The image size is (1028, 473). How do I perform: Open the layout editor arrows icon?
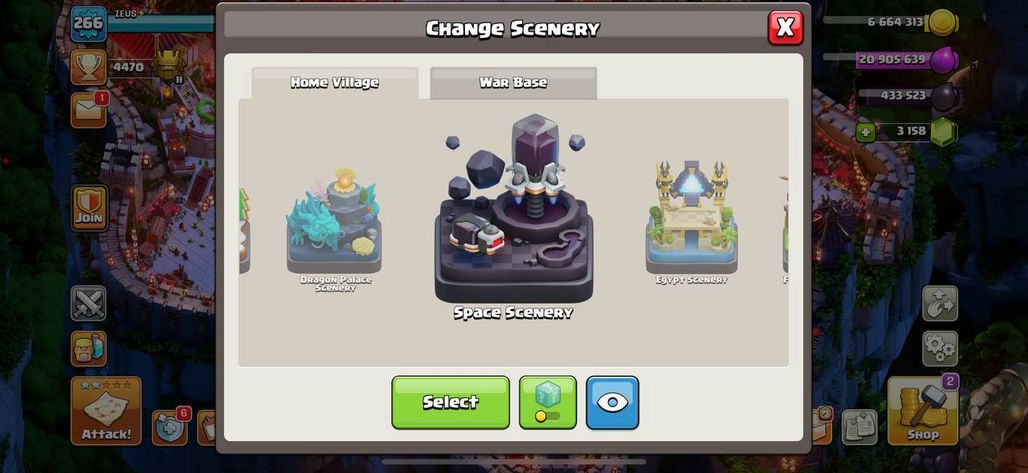939,303
